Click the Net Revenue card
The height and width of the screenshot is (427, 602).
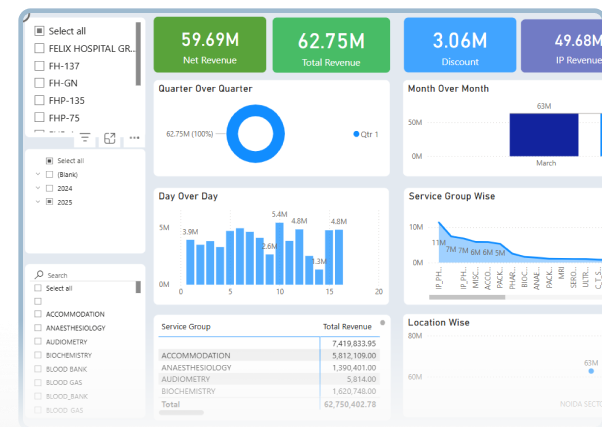(x=209, y=45)
